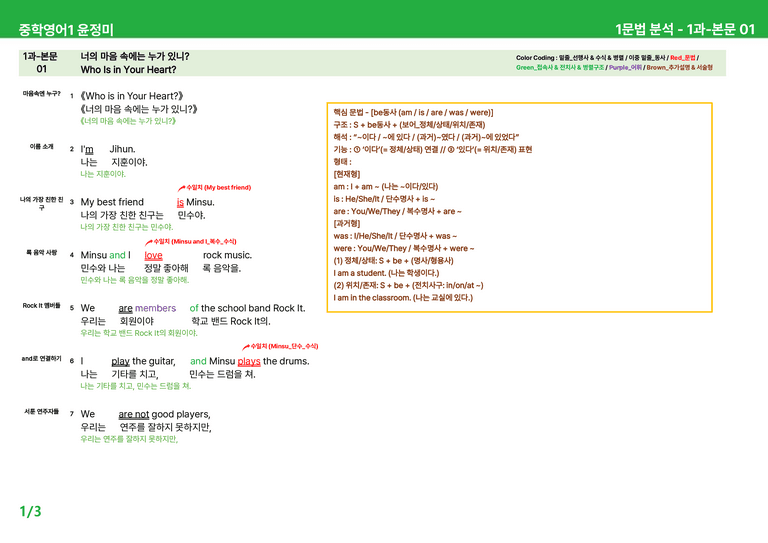The height and width of the screenshot is (543, 768).
Task: Click the underlined "I'm" in sentence 2
Action: pos(87,149)
